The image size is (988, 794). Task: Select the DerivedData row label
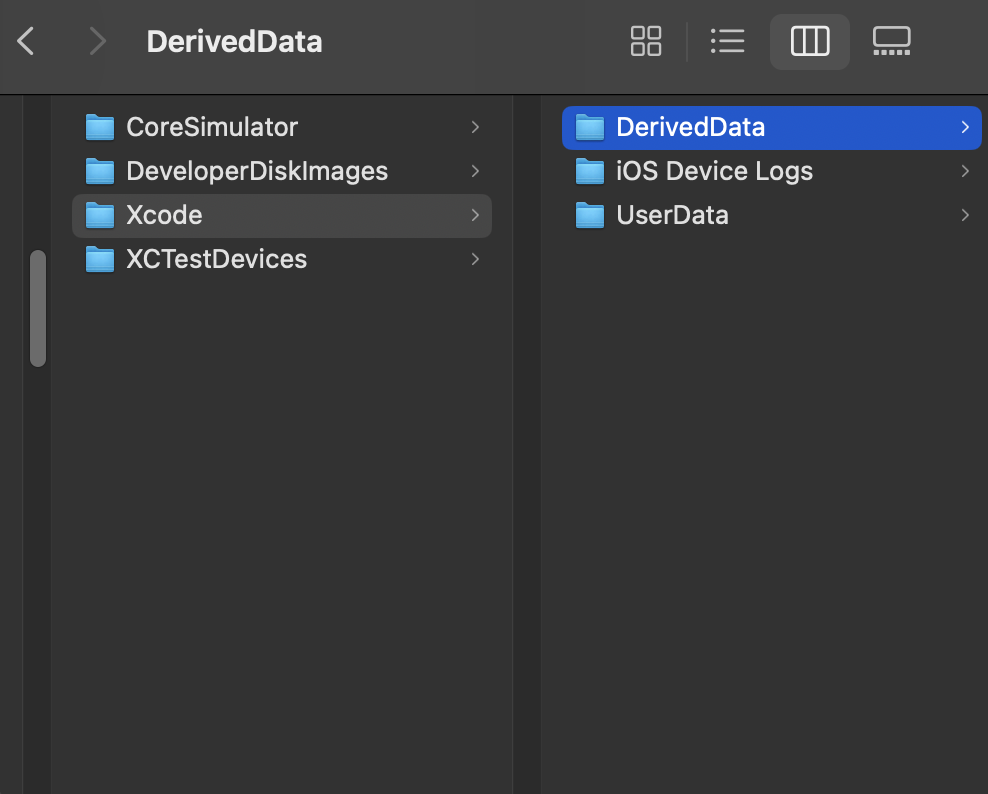[x=691, y=127]
